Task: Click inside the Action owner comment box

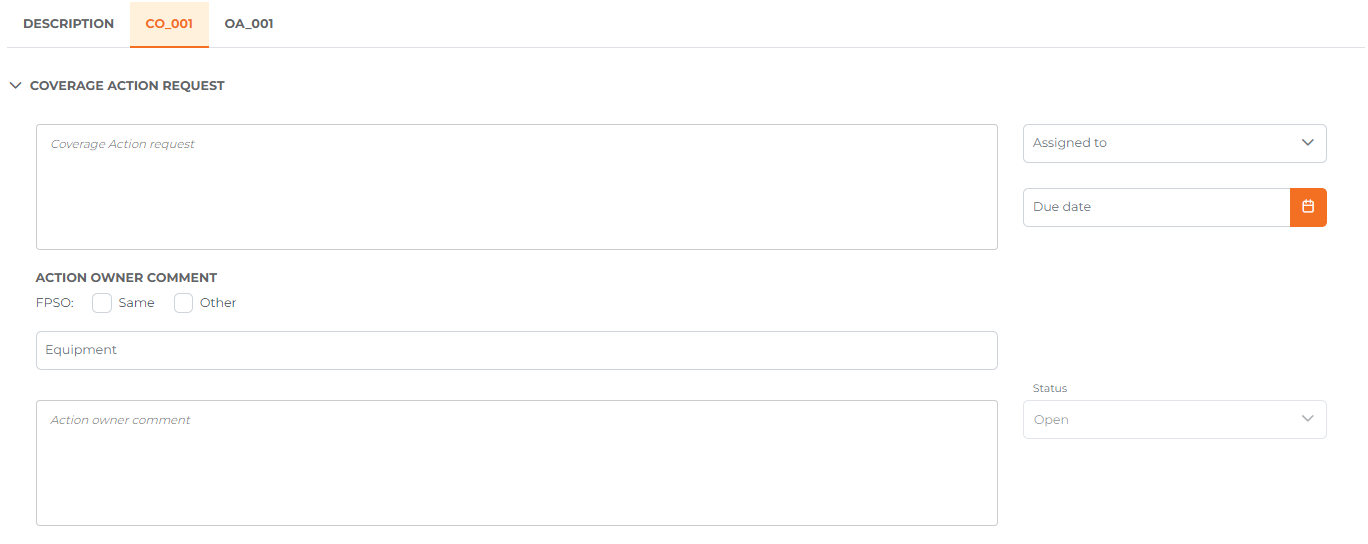Action: 517,463
